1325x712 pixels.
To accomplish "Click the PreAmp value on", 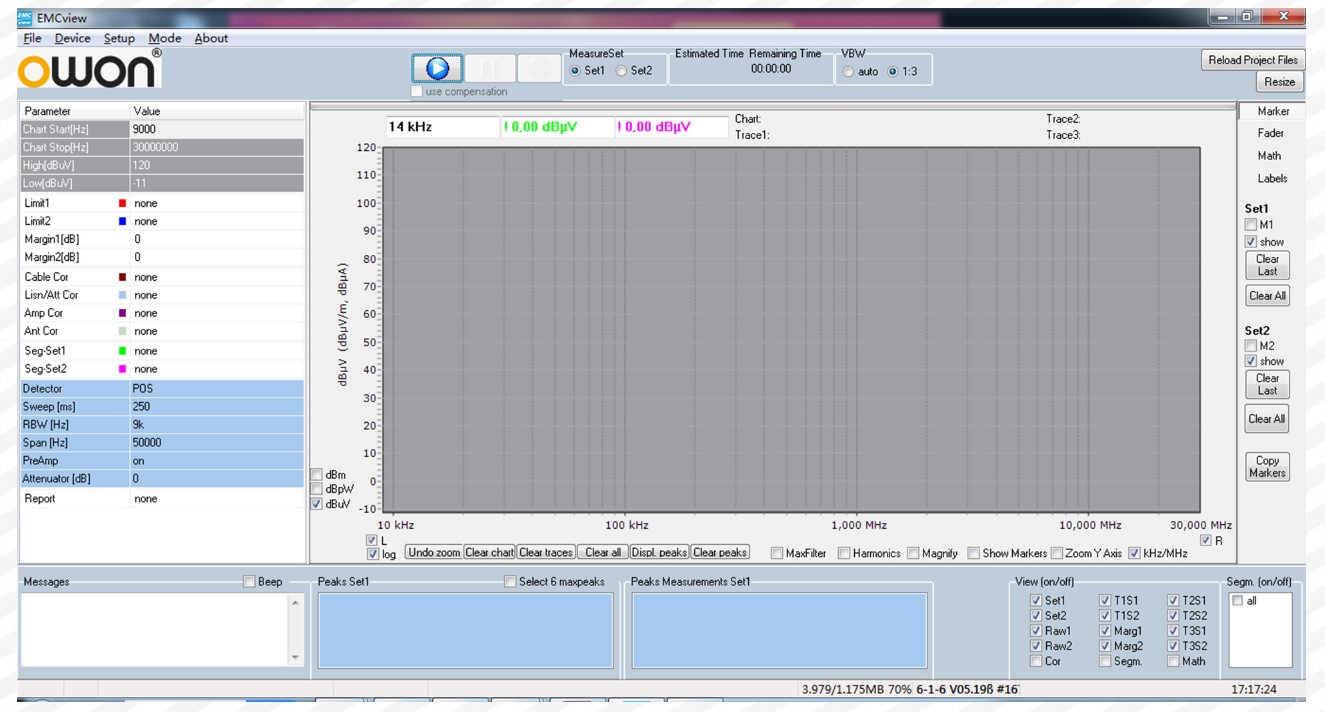I will pos(217,461).
